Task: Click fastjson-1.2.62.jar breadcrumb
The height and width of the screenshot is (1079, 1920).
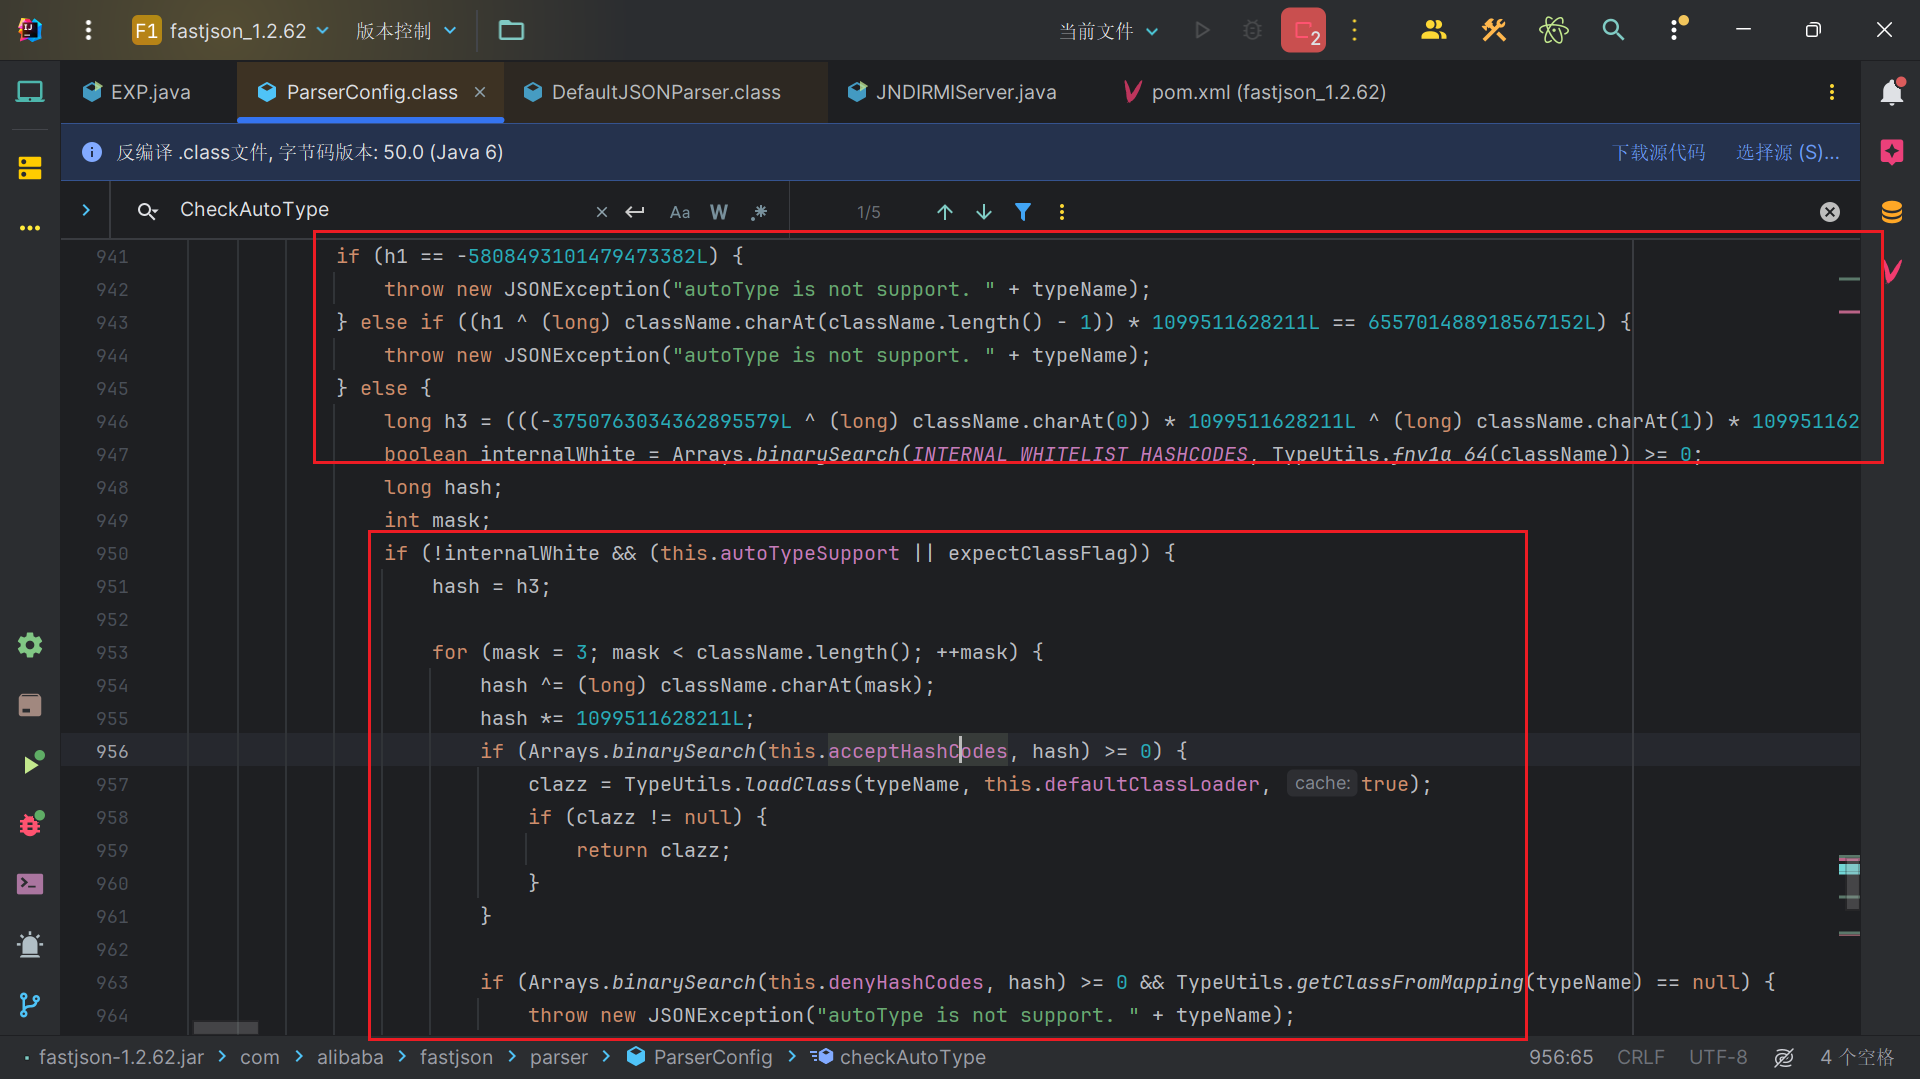Action: pyautogui.click(x=121, y=1057)
